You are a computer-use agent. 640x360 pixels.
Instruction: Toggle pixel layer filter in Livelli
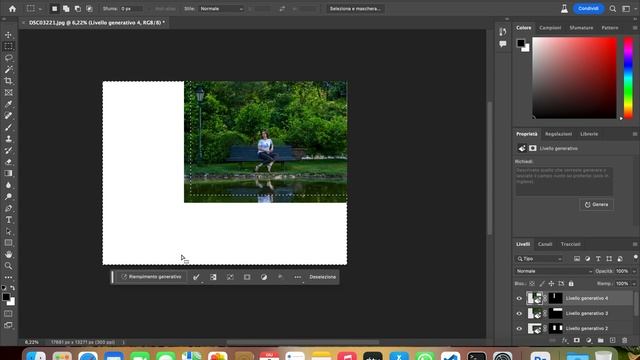pyautogui.click(x=577, y=259)
